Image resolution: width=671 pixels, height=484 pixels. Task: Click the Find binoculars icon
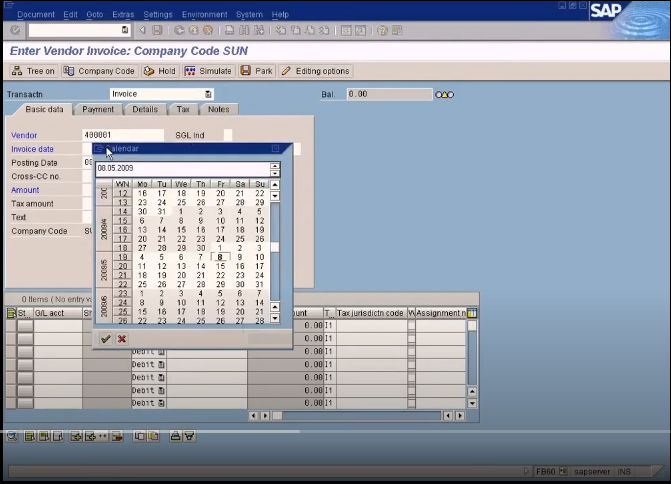[244, 30]
